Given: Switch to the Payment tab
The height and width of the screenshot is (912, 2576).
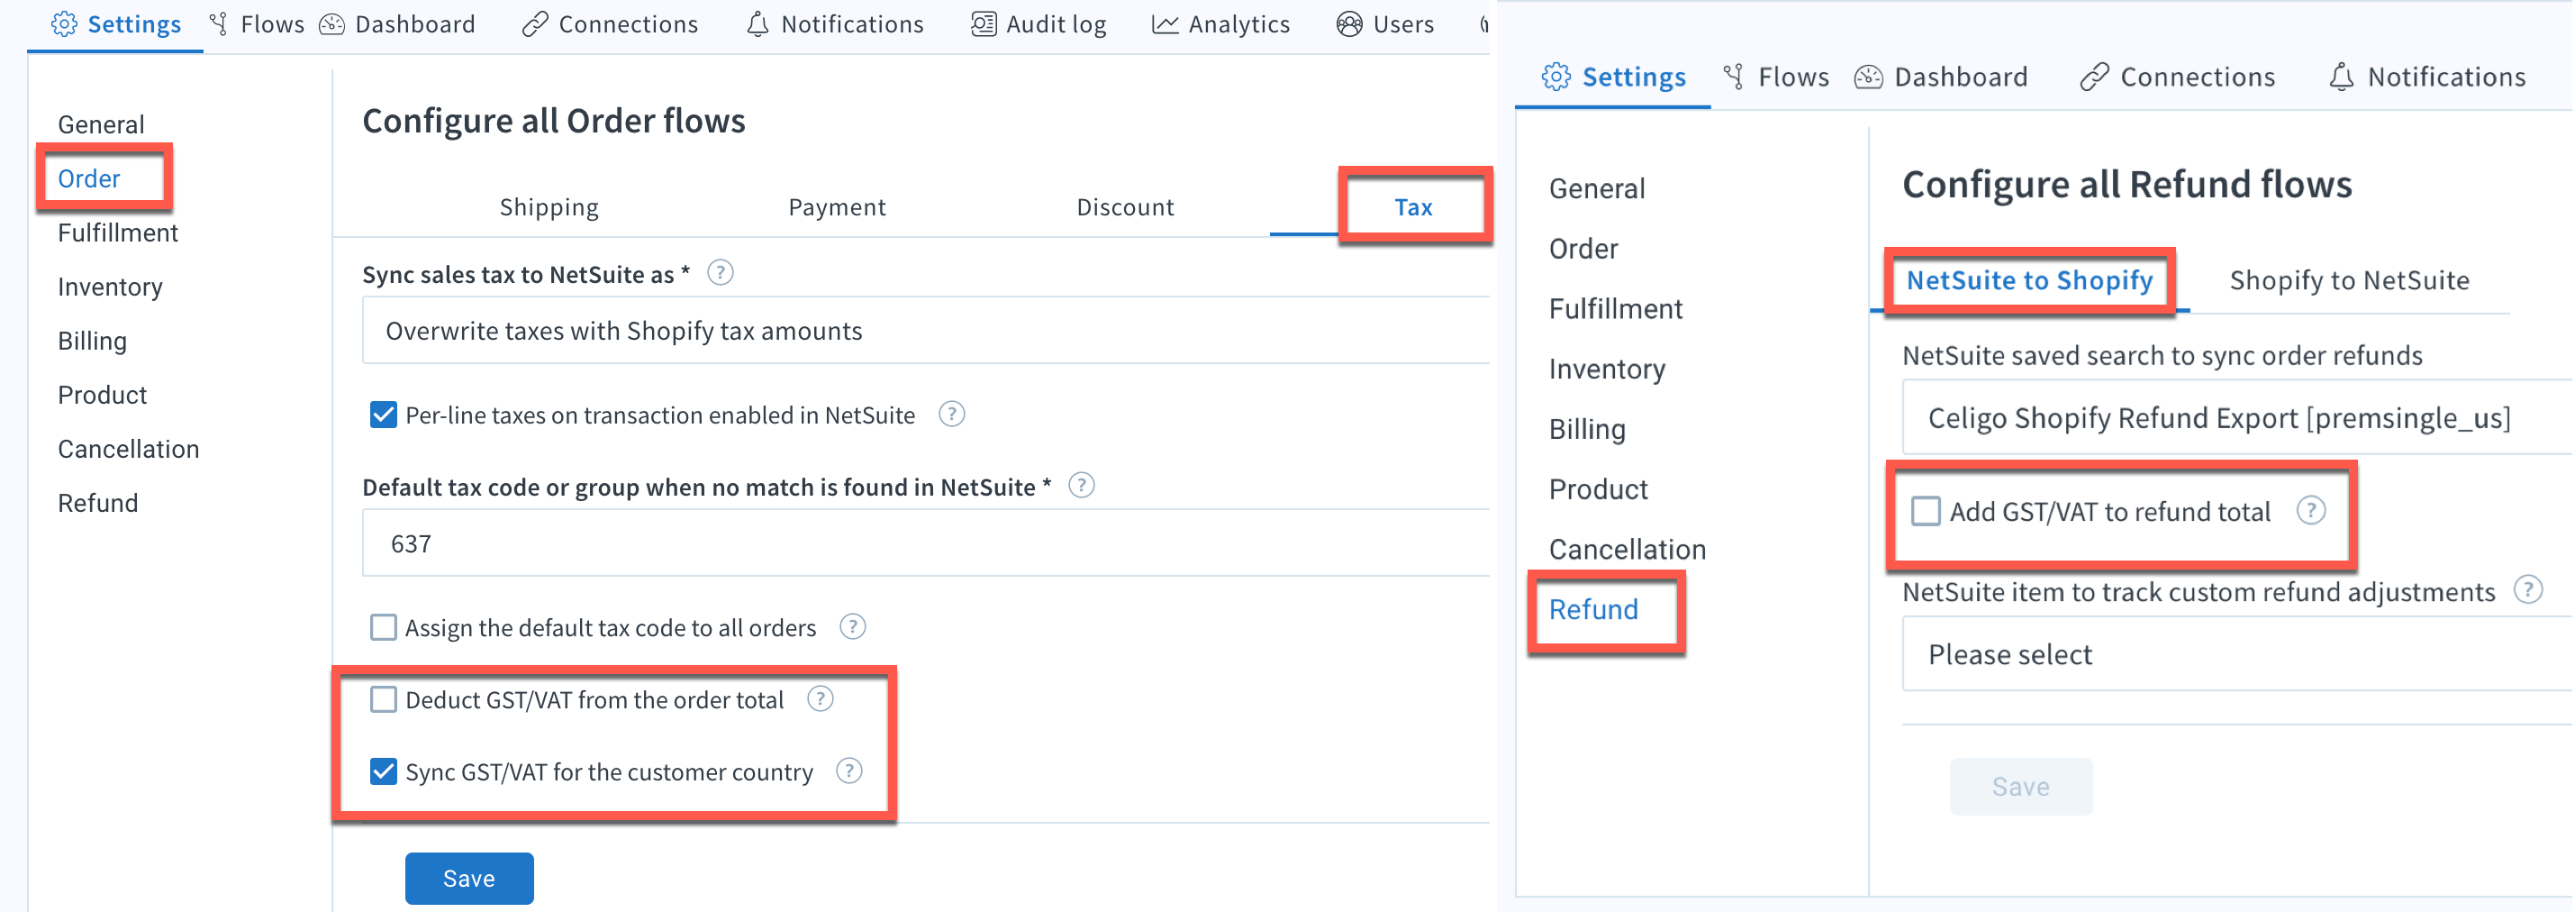Looking at the screenshot, I should coord(837,207).
